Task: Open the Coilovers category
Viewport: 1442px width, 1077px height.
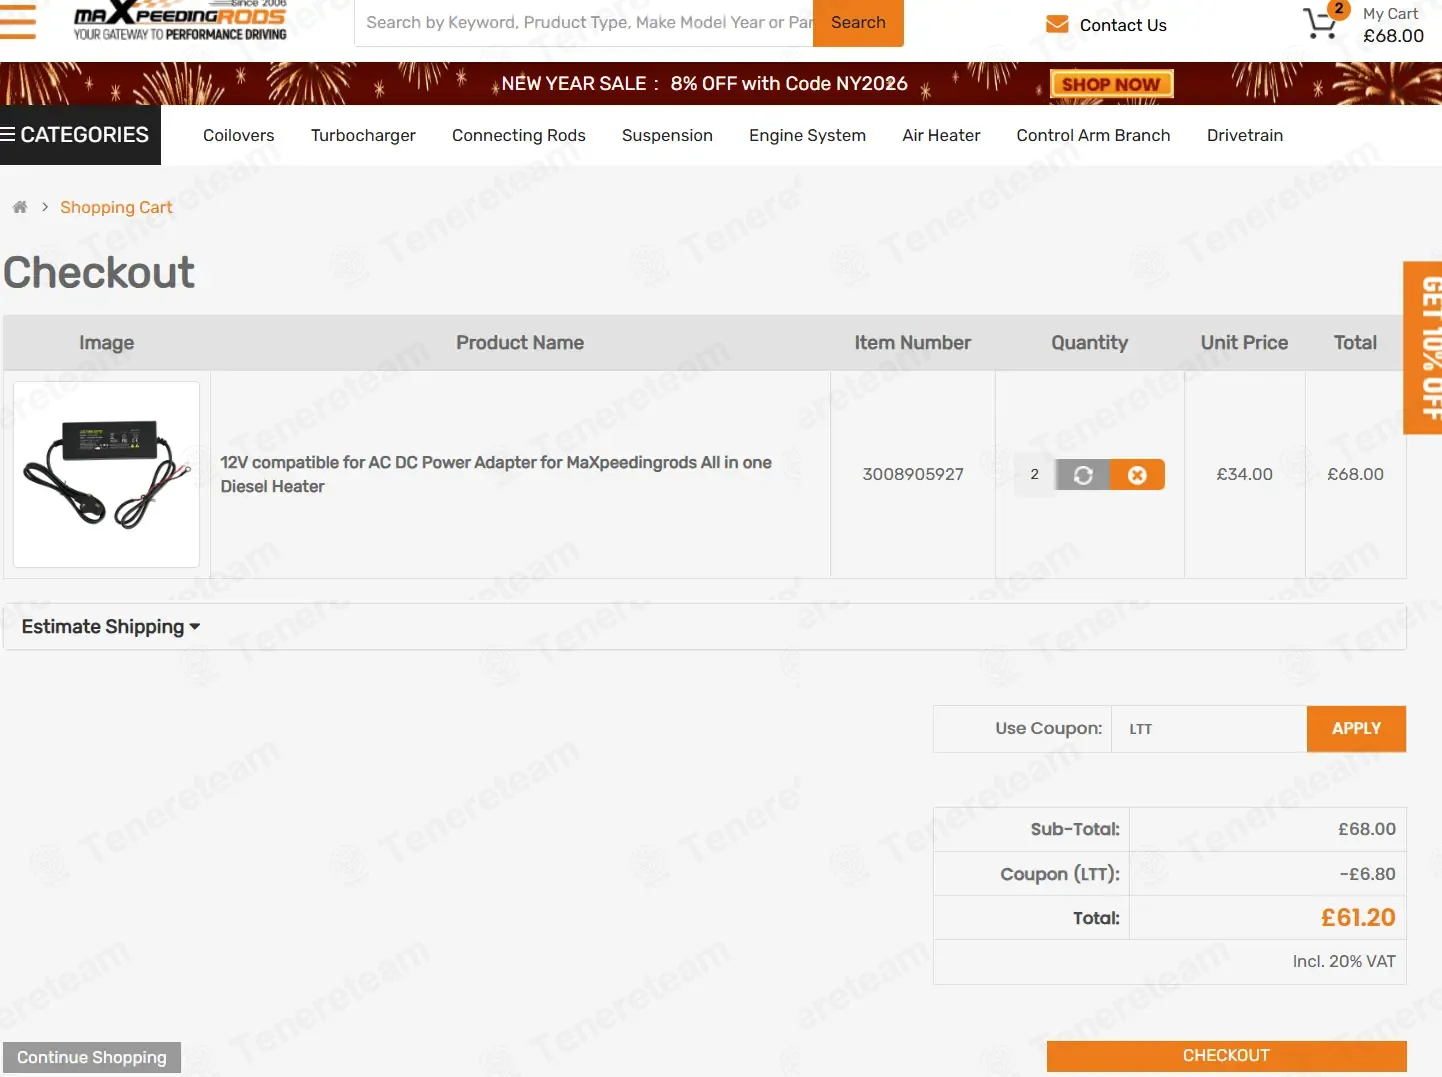Action: 238,135
